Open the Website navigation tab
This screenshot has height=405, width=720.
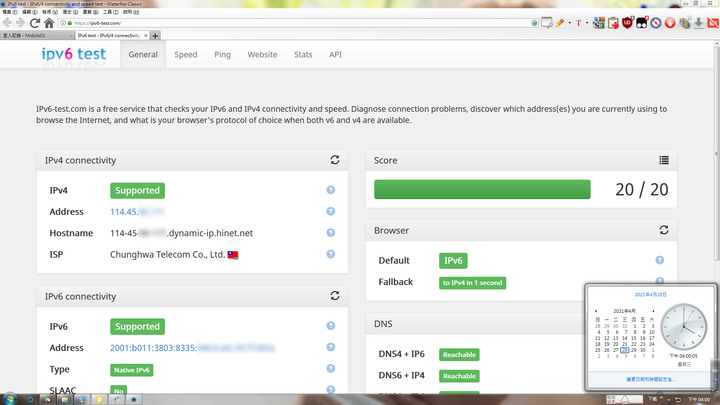[x=262, y=54]
